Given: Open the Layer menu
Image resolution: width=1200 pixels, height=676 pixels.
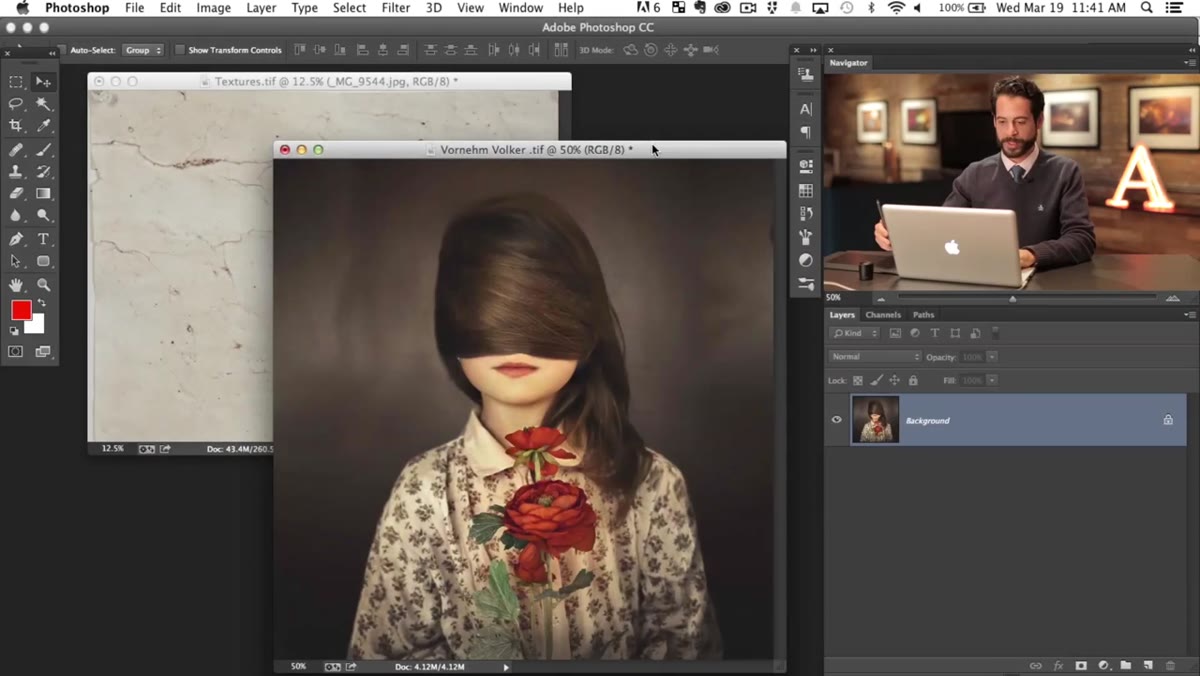Looking at the screenshot, I should [x=261, y=8].
